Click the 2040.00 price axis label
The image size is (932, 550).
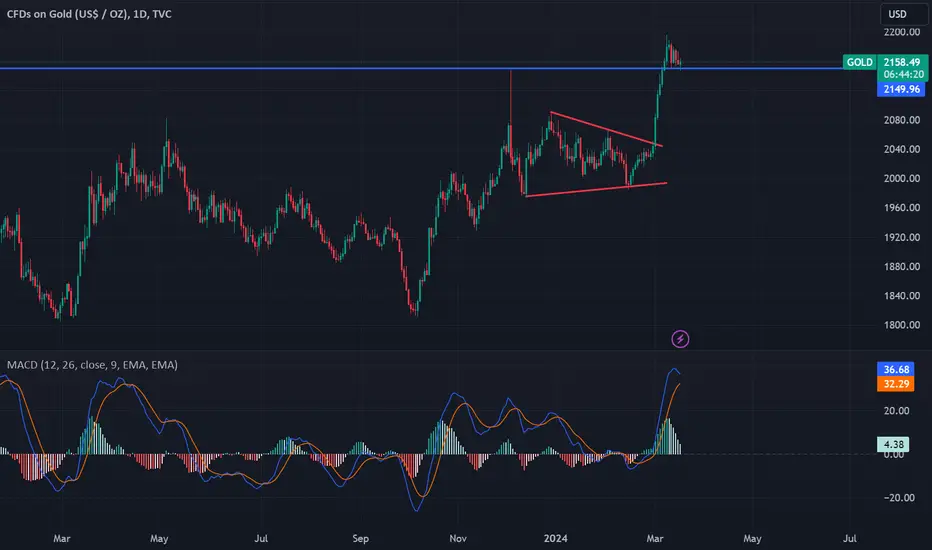(x=902, y=149)
